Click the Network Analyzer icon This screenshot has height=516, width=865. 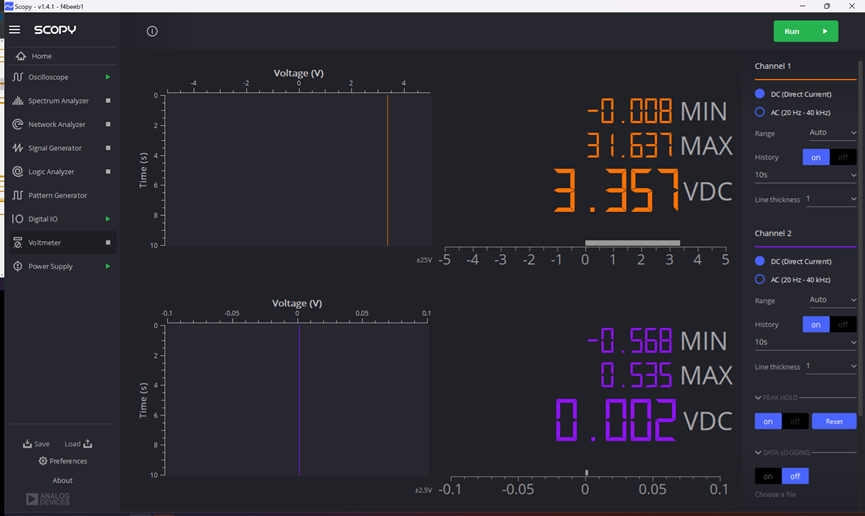pyautogui.click(x=18, y=124)
